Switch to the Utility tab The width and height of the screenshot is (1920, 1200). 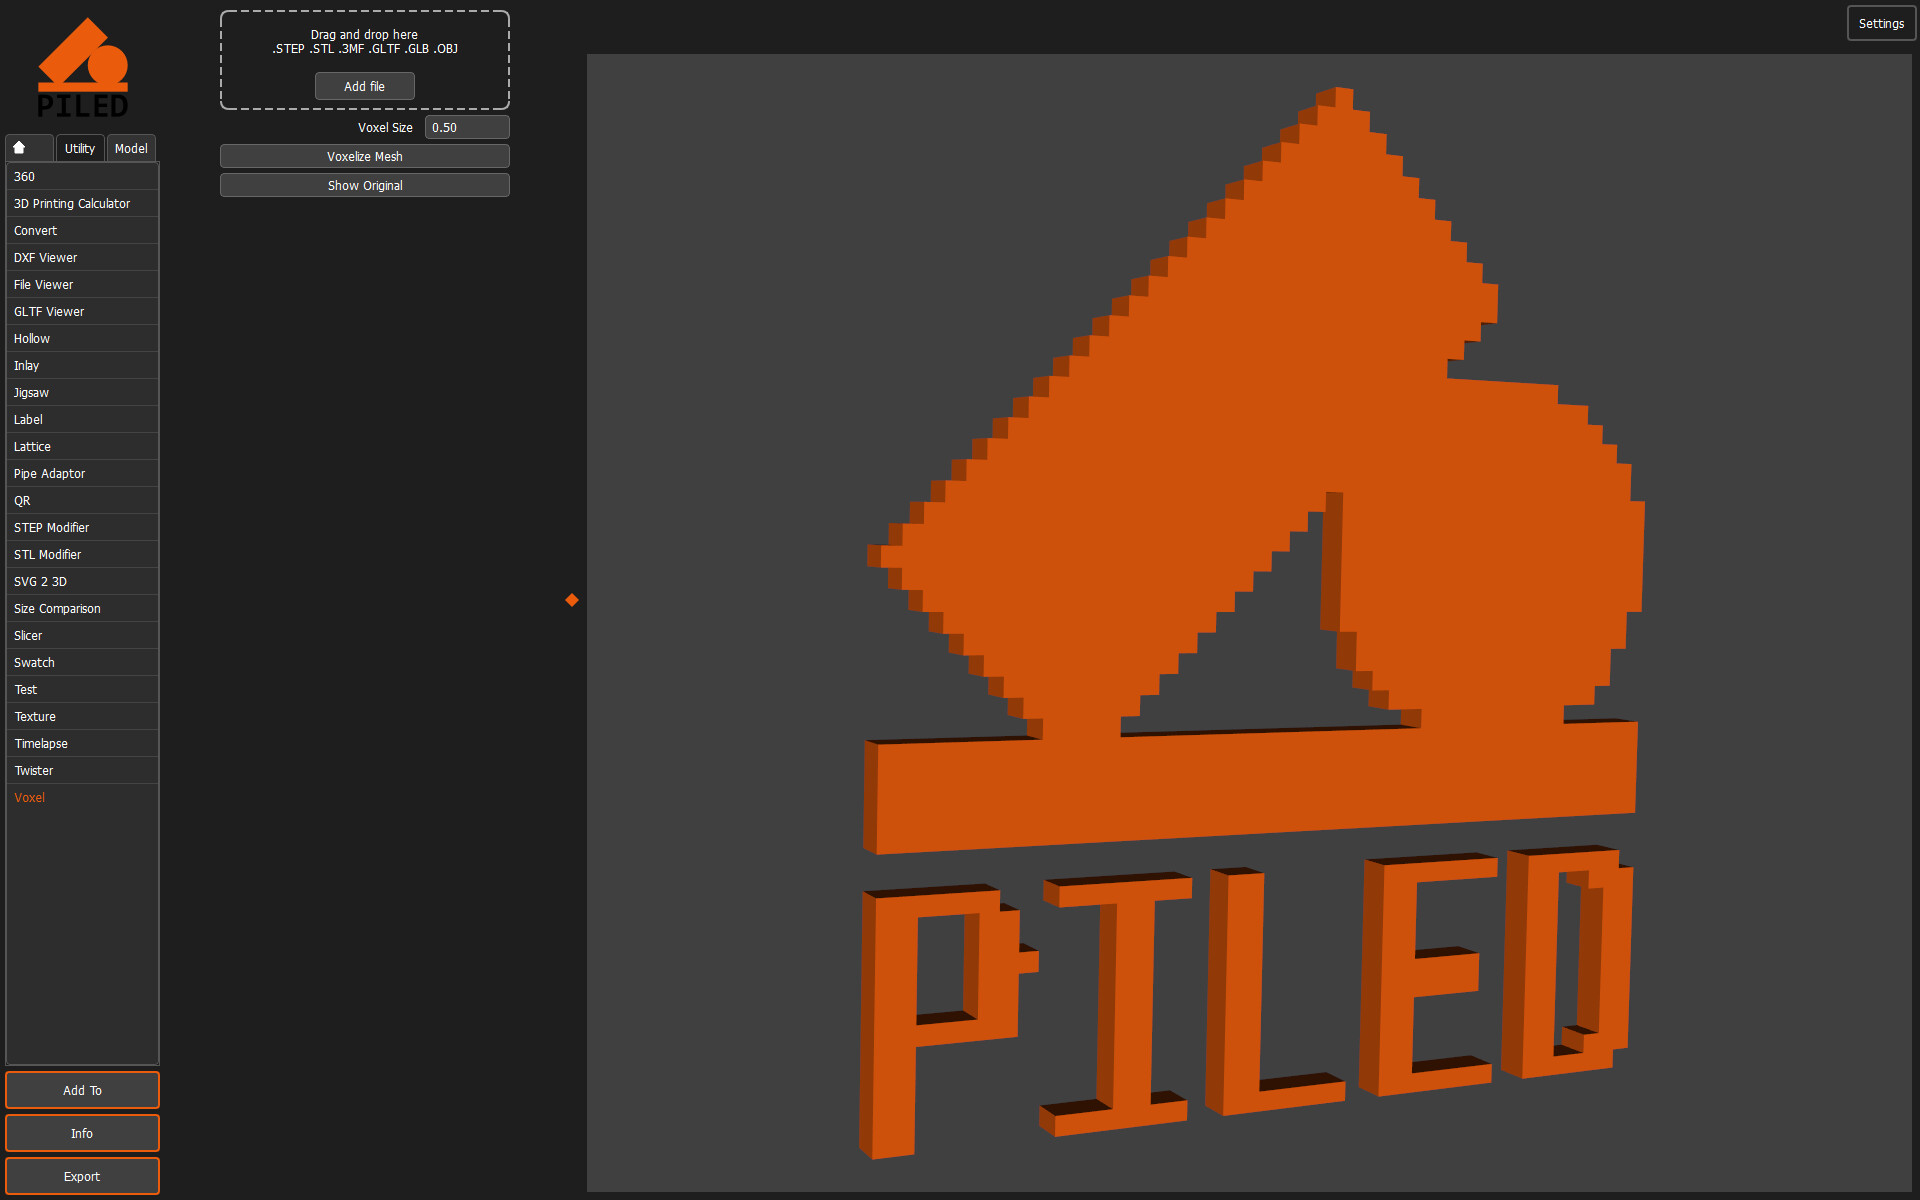(x=80, y=148)
